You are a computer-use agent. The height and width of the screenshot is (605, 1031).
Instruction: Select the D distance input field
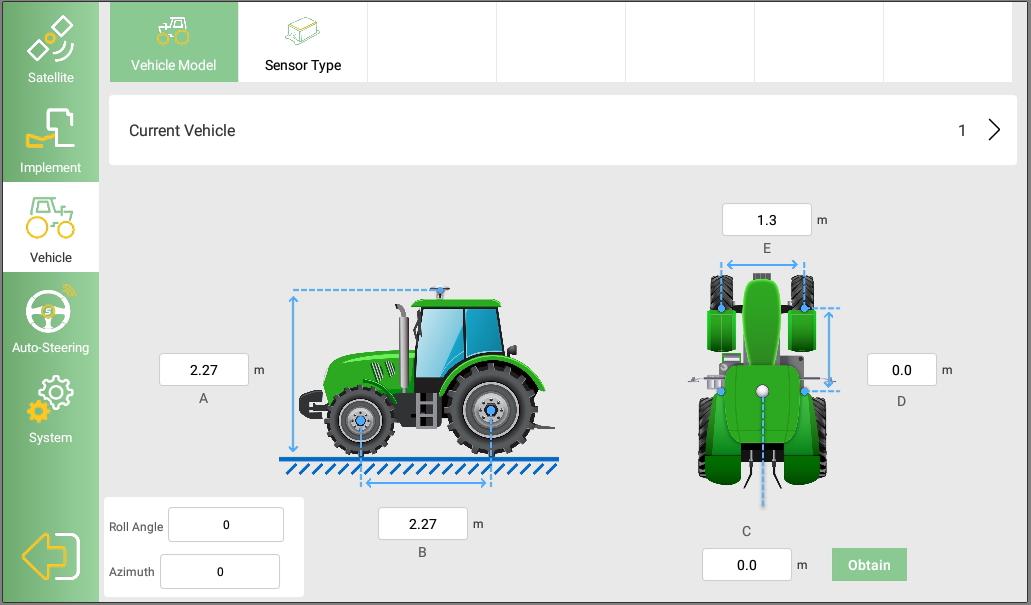pos(901,370)
